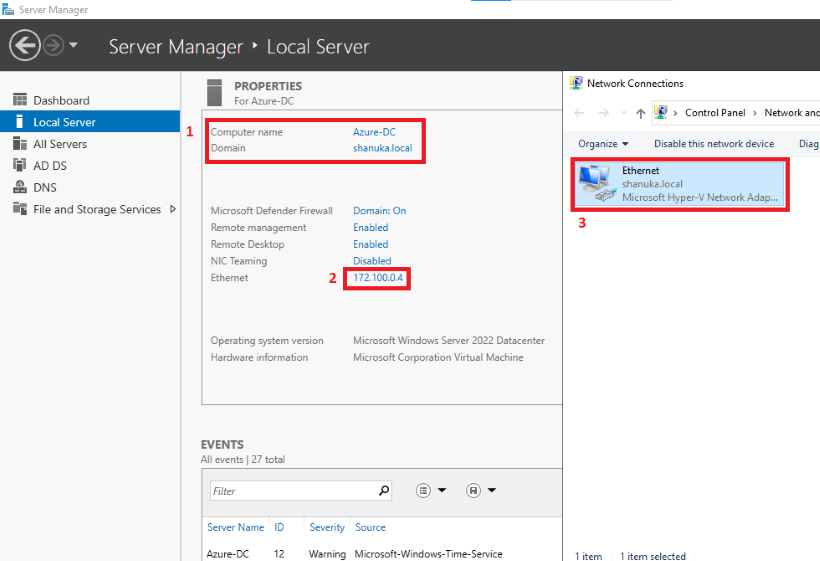The width and height of the screenshot is (820, 561).
Task: Click the up-folder arrow in Network Connections
Action: (x=640, y=113)
